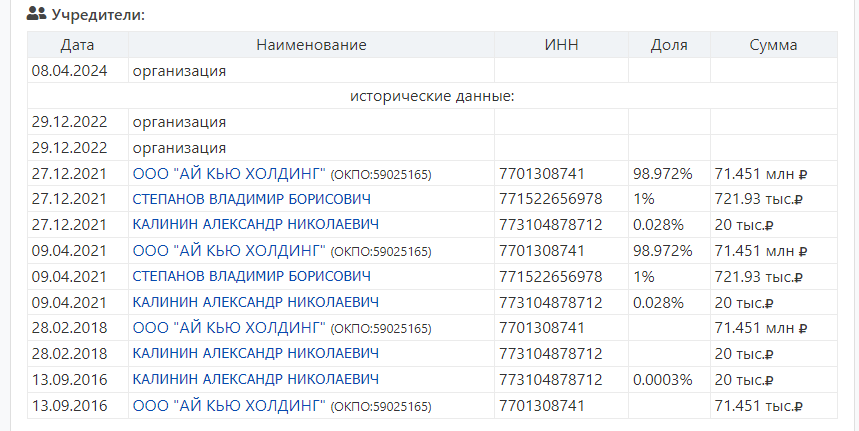Open КАЛИНИН АЛЕКСАНДР НИКОЛАЕВИЧ link dated 13.09.2016
The image size is (859, 431).
click(x=255, y=380)
